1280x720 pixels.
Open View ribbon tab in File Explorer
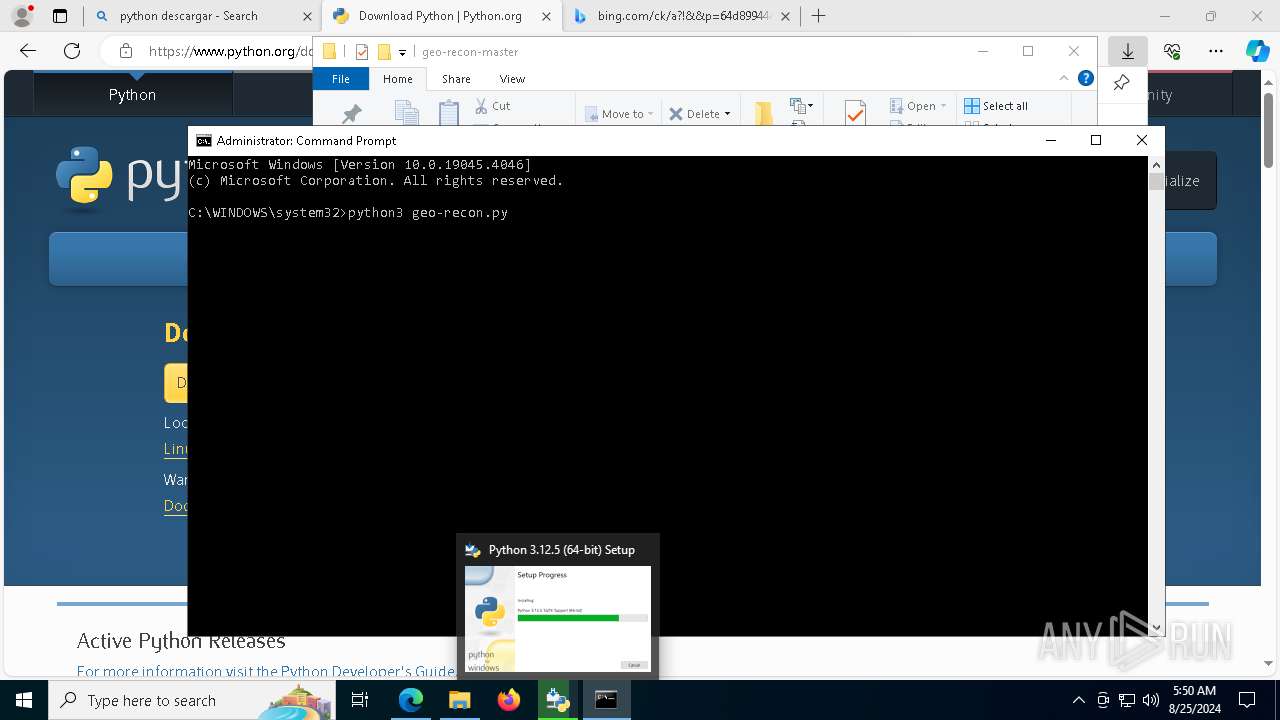(x=512, y=79)
